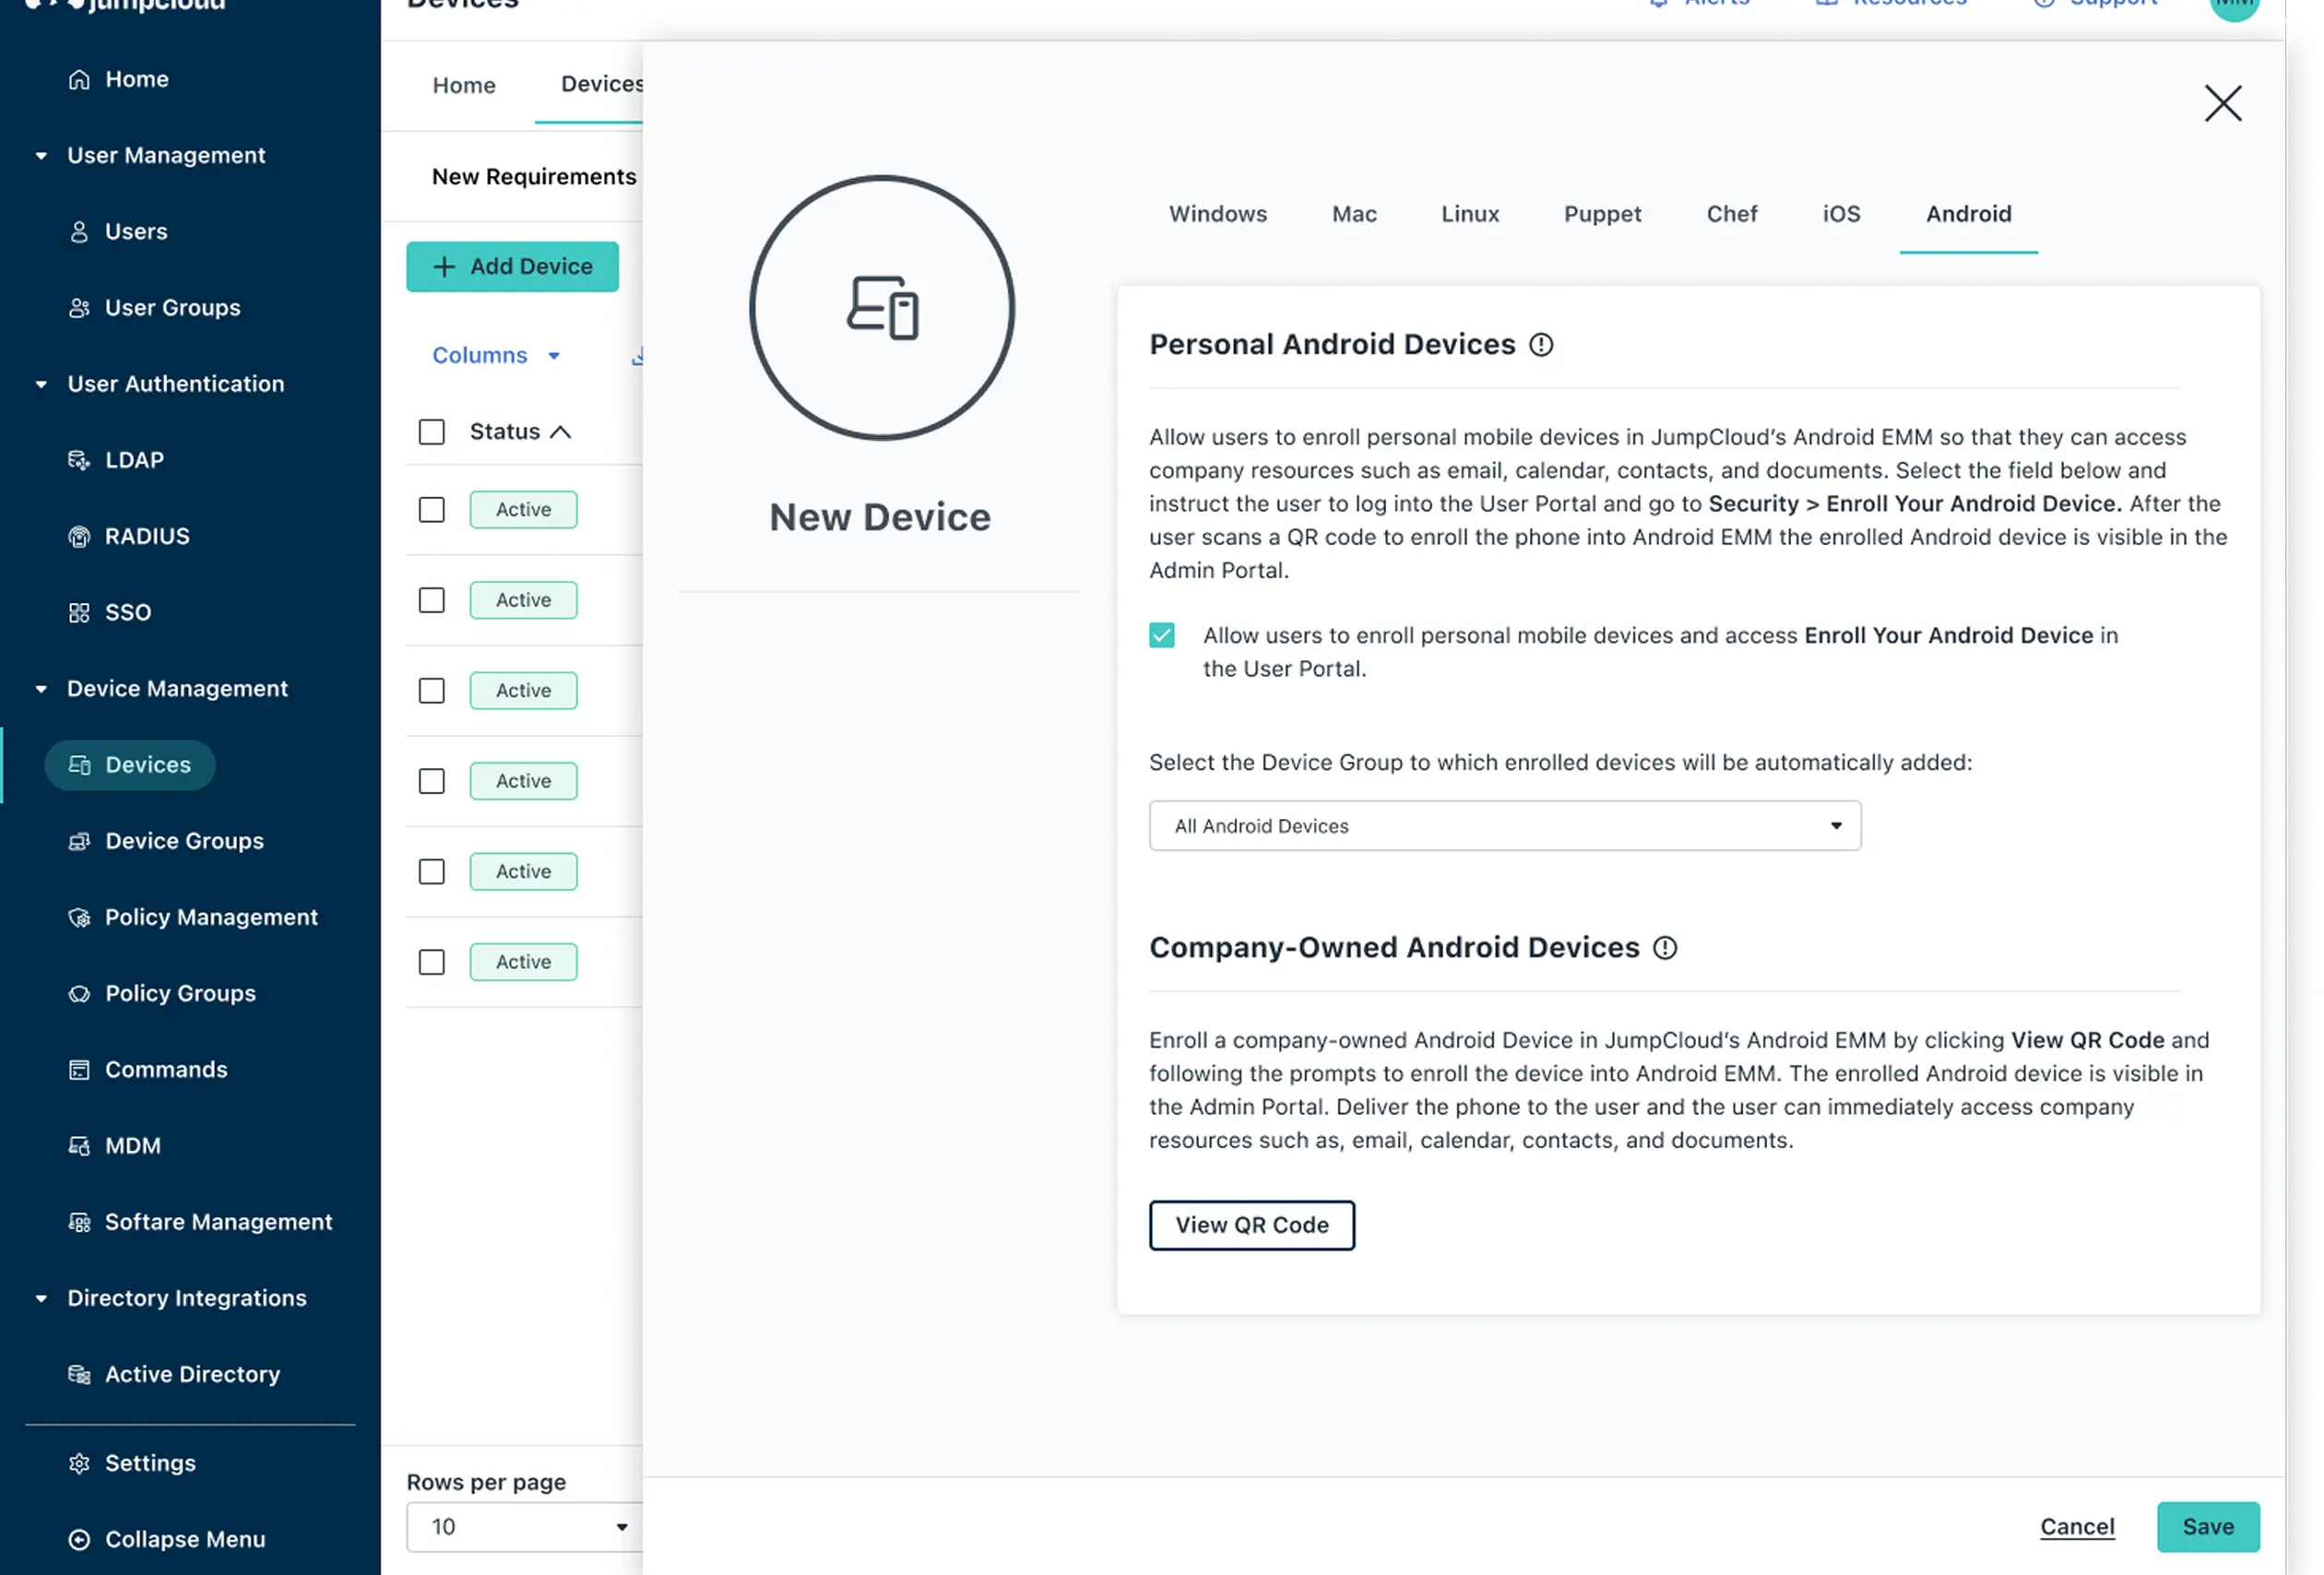
Task: Click the Collapse Menu arrow icon
Action: coord(79,1539)
